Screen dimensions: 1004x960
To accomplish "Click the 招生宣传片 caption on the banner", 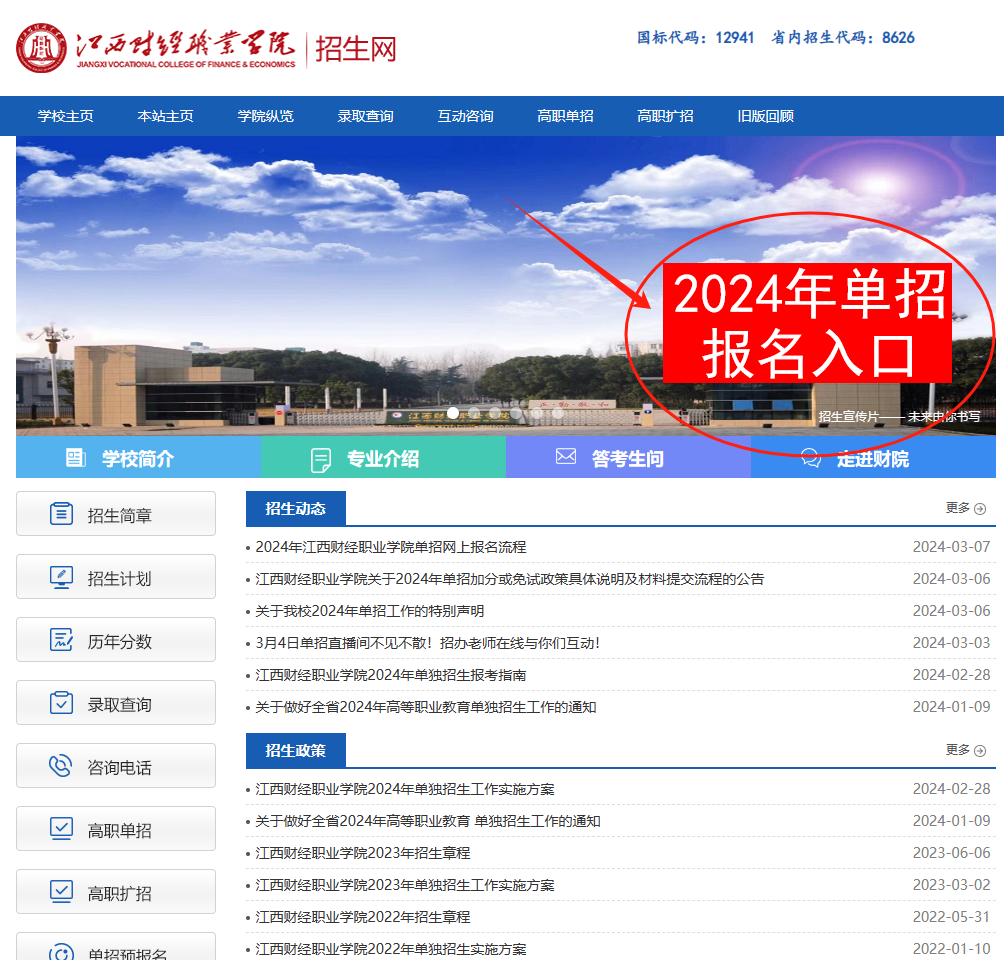I will [x=899, y=416].
